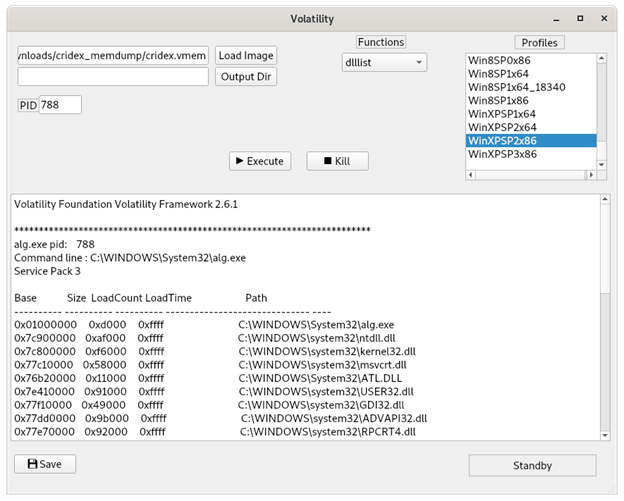Click profiles list scroll left arrow
The height and width of the screenshot is (501, 624).
(471, 175)
